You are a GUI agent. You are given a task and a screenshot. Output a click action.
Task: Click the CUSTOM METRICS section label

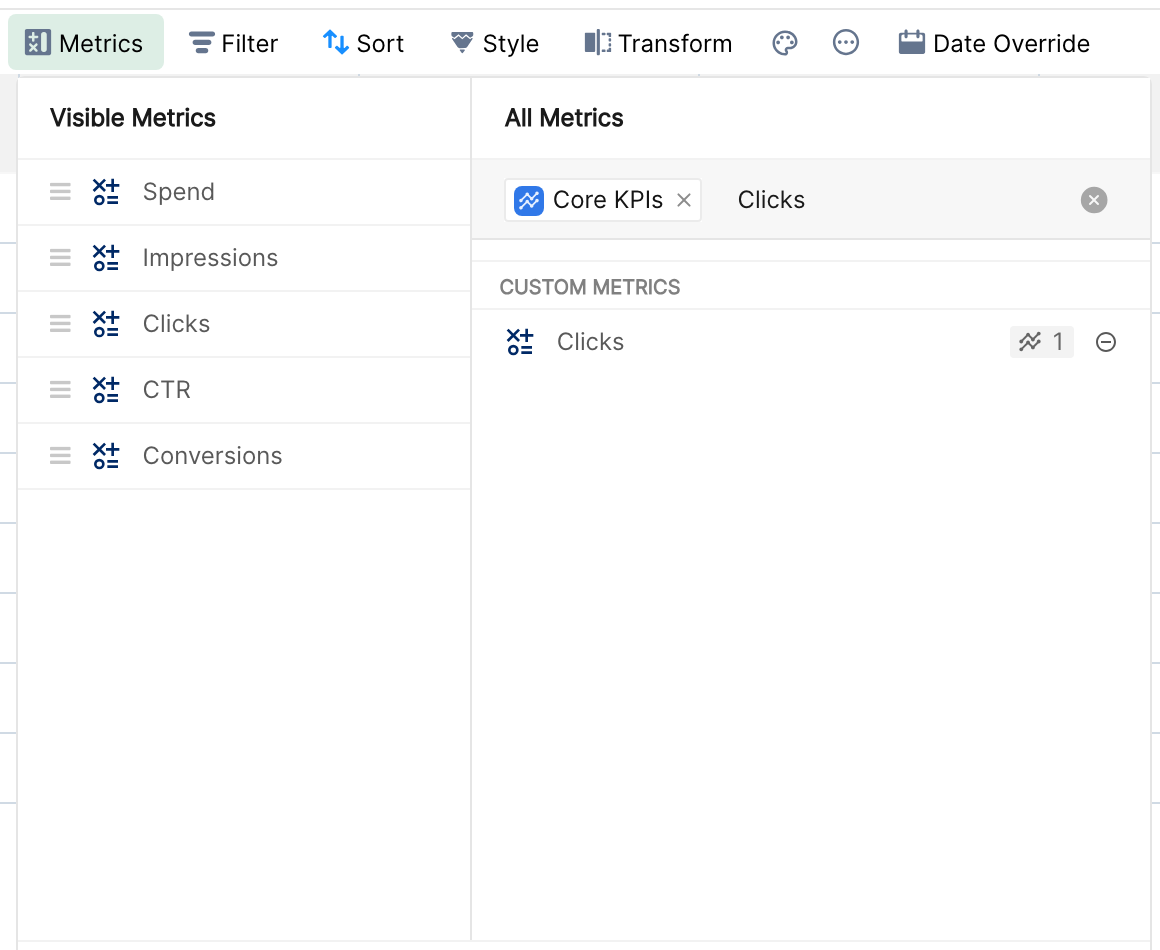[590, 287]
